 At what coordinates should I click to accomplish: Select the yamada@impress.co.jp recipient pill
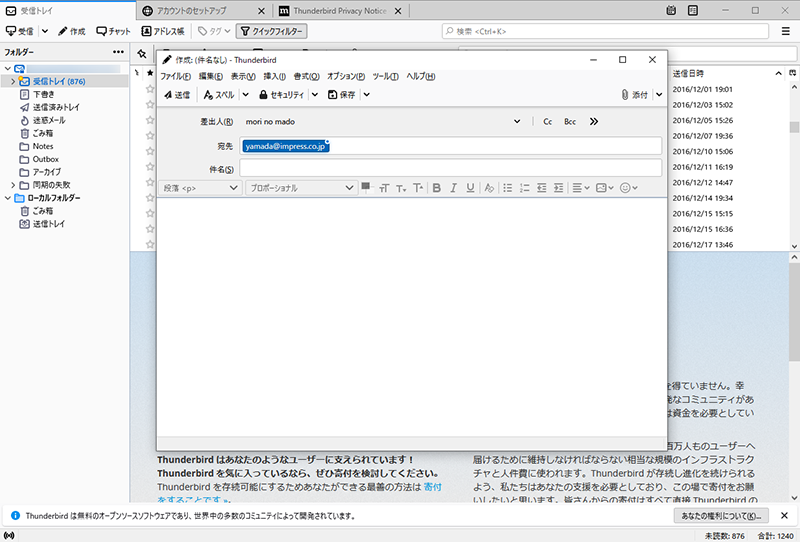click(285, 146)
